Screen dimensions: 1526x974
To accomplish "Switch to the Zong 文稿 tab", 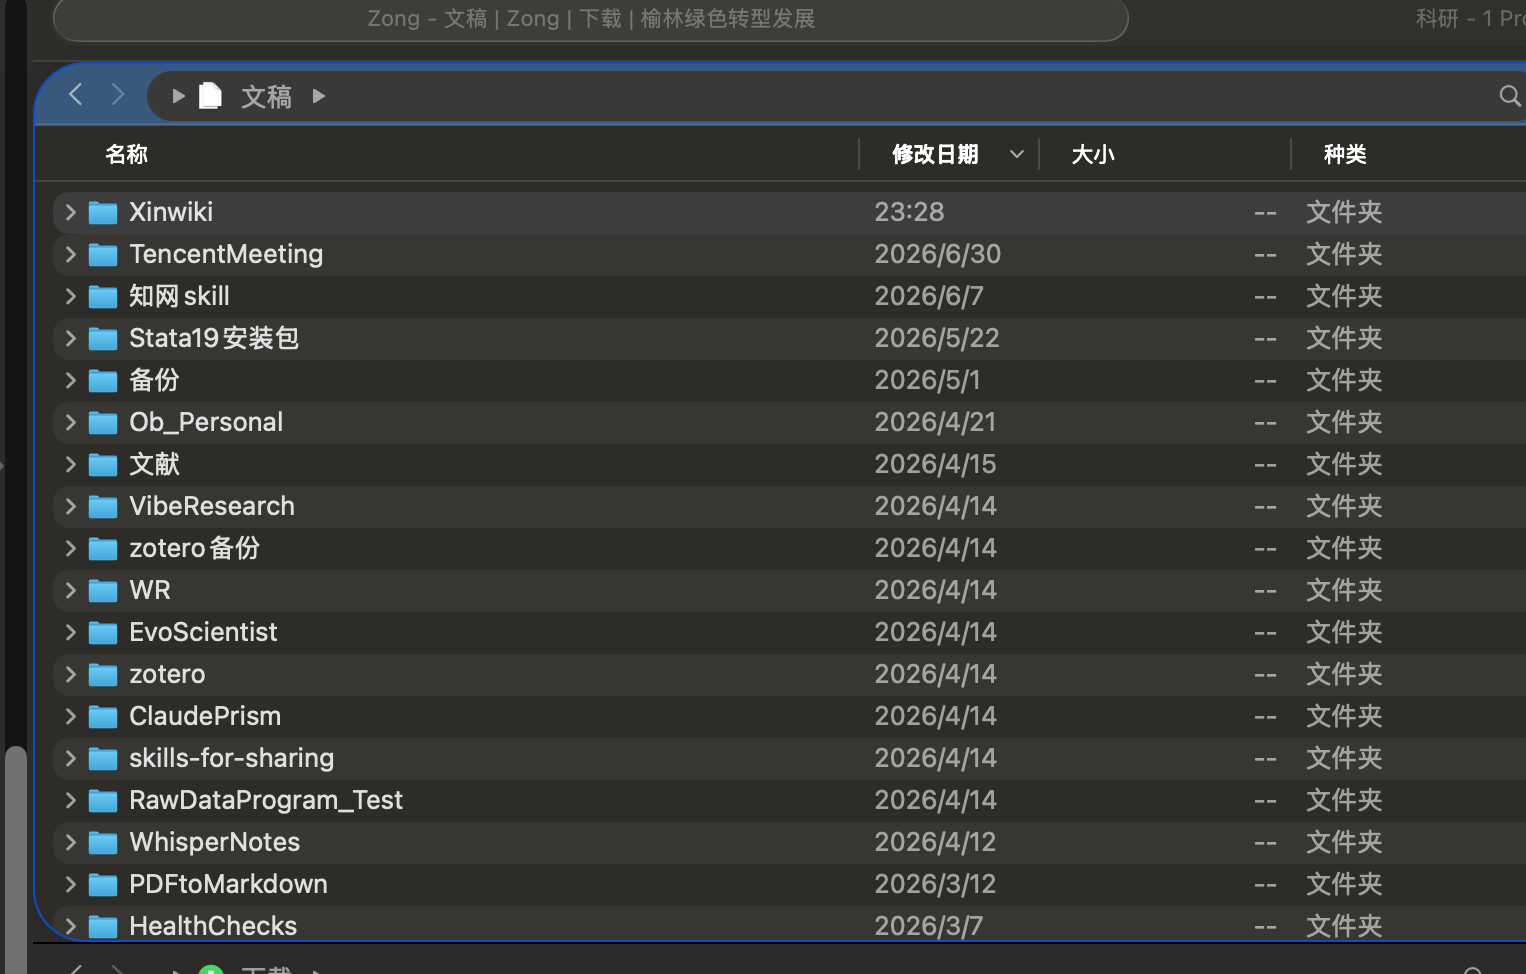I will click(591, 19).
